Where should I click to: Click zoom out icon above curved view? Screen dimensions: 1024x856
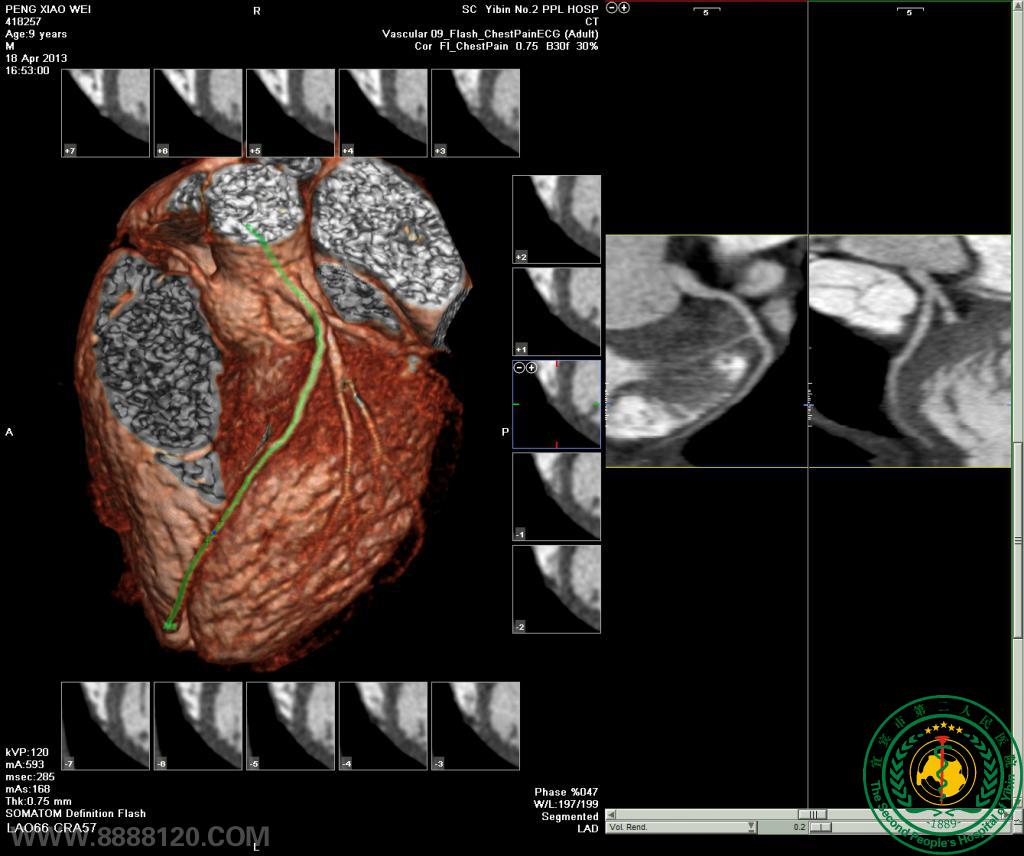(611, 7)
